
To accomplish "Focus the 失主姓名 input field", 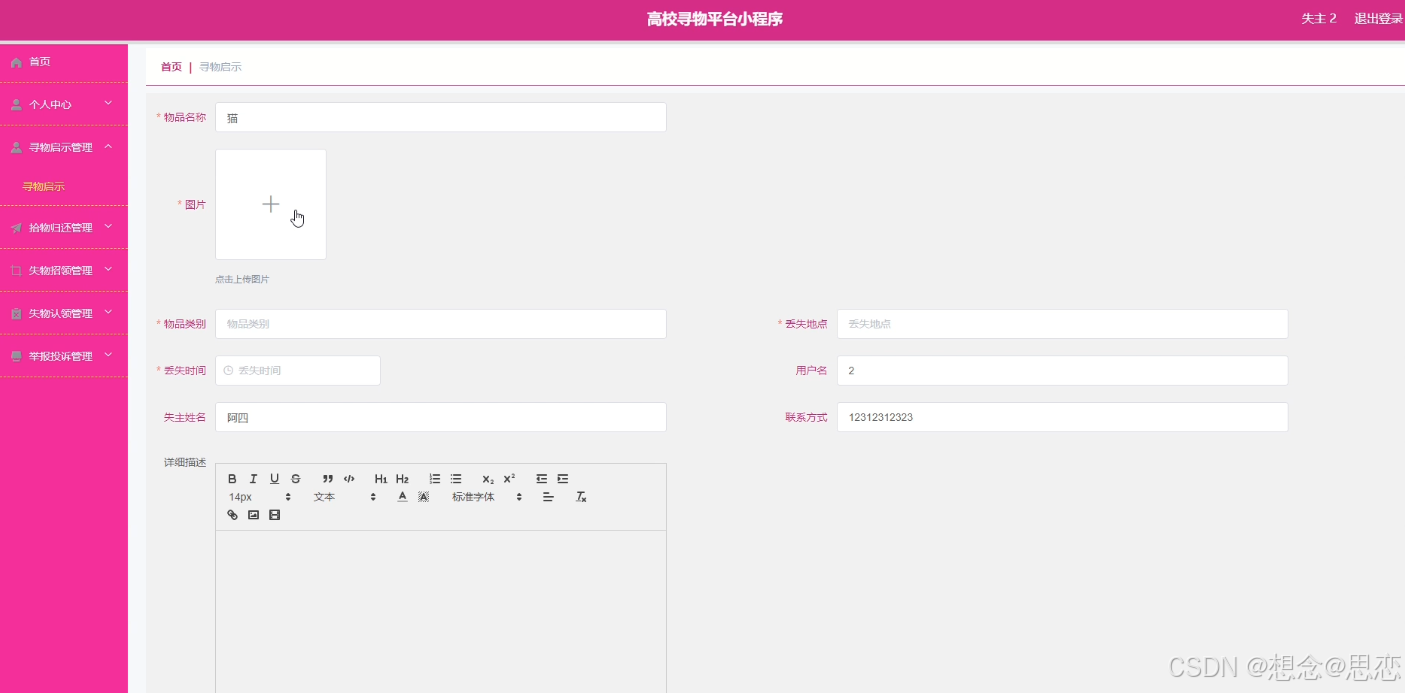I will pos(441,417).
